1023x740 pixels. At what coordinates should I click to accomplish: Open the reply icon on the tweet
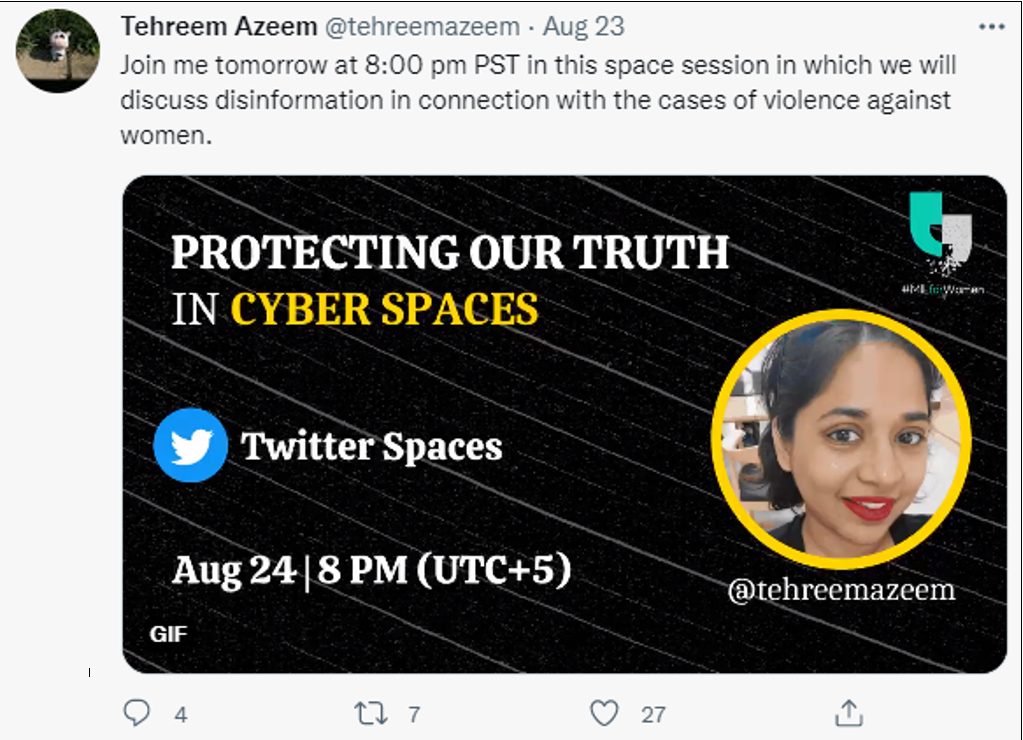coord(136,712)
